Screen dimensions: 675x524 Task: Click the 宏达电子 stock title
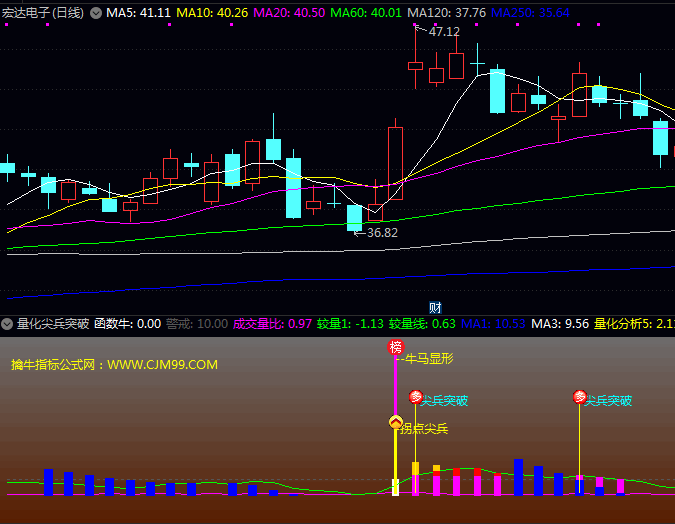(x=25, y=13)
